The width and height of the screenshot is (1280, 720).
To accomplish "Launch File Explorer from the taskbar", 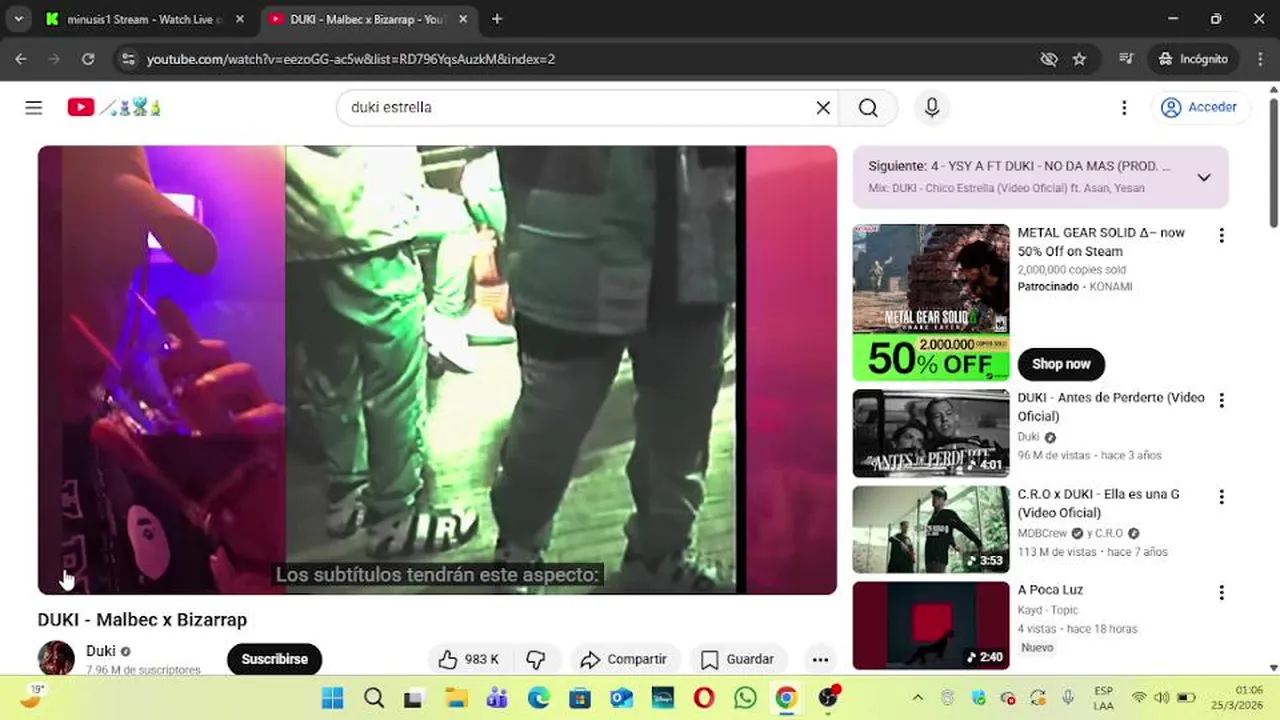I will click(456, 697).
